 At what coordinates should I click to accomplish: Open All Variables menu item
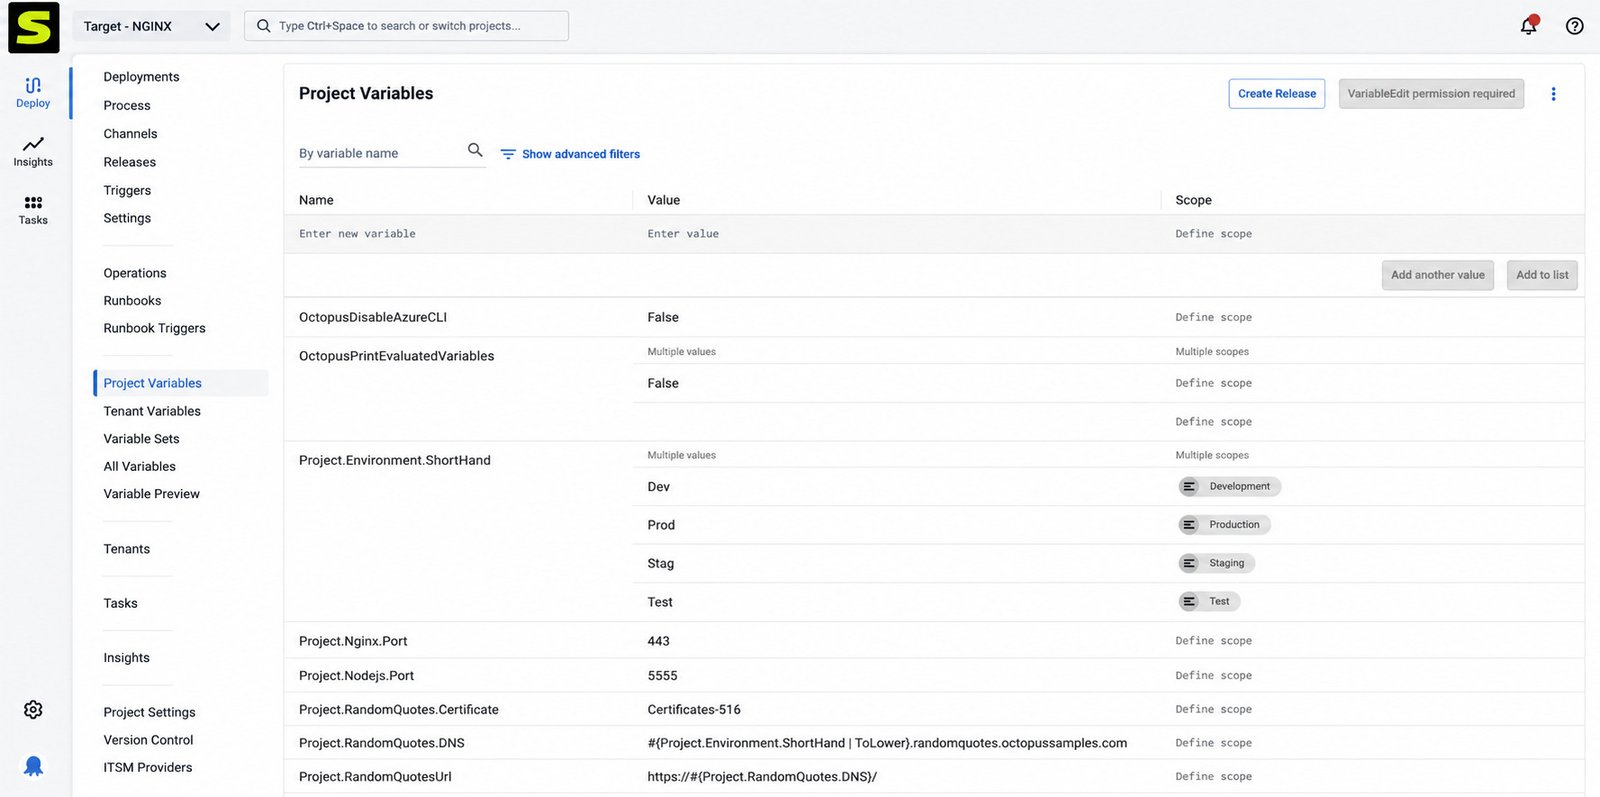pos(139,466)
